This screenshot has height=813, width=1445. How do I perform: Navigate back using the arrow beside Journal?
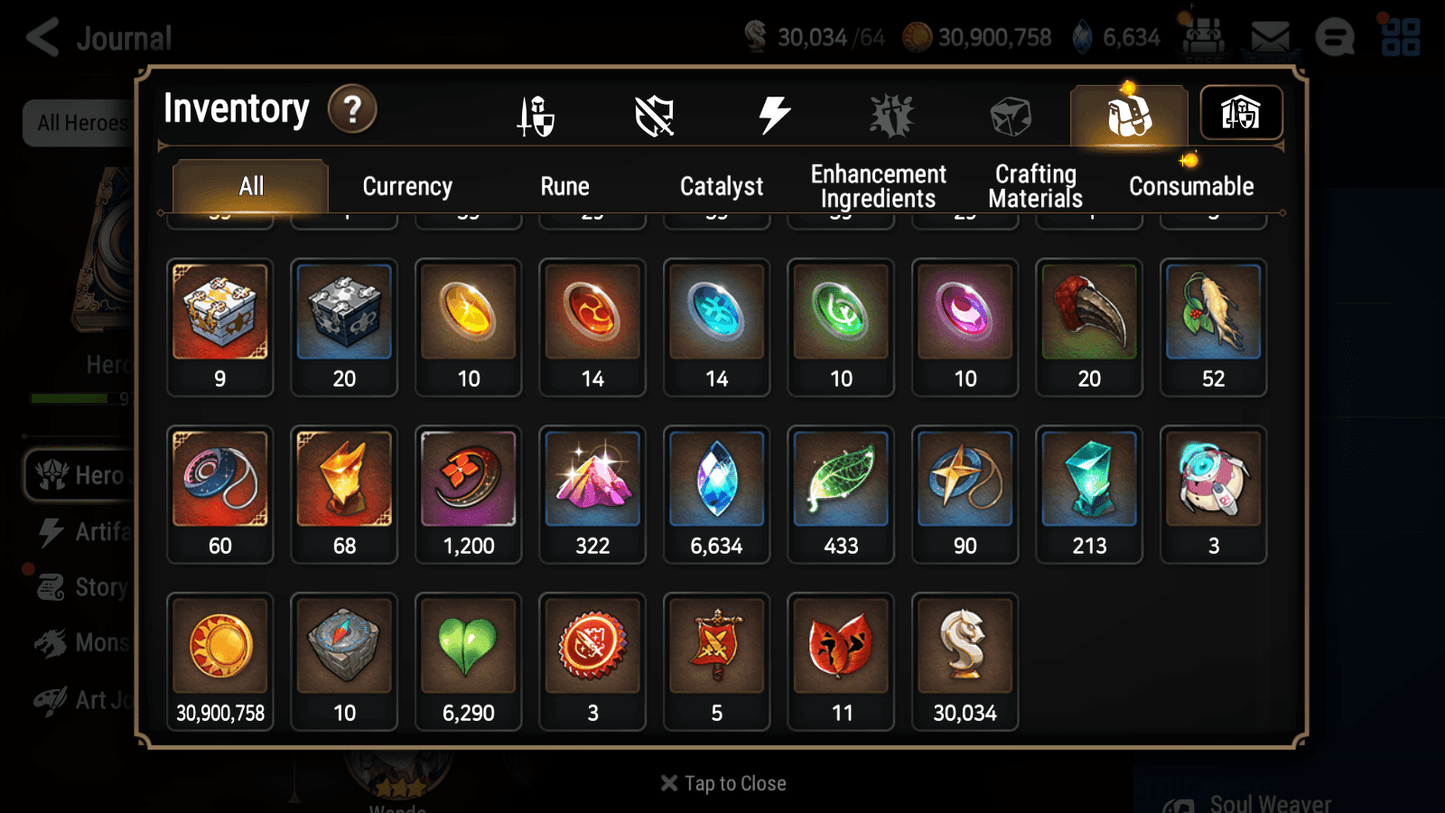tap(42, 36)
